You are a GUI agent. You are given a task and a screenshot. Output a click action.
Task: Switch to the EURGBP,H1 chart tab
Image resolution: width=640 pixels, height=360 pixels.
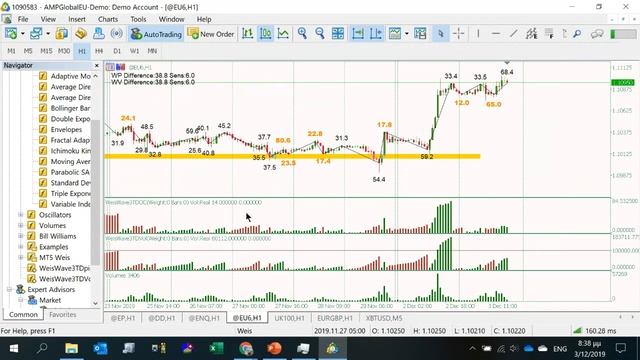coord(335,318)
